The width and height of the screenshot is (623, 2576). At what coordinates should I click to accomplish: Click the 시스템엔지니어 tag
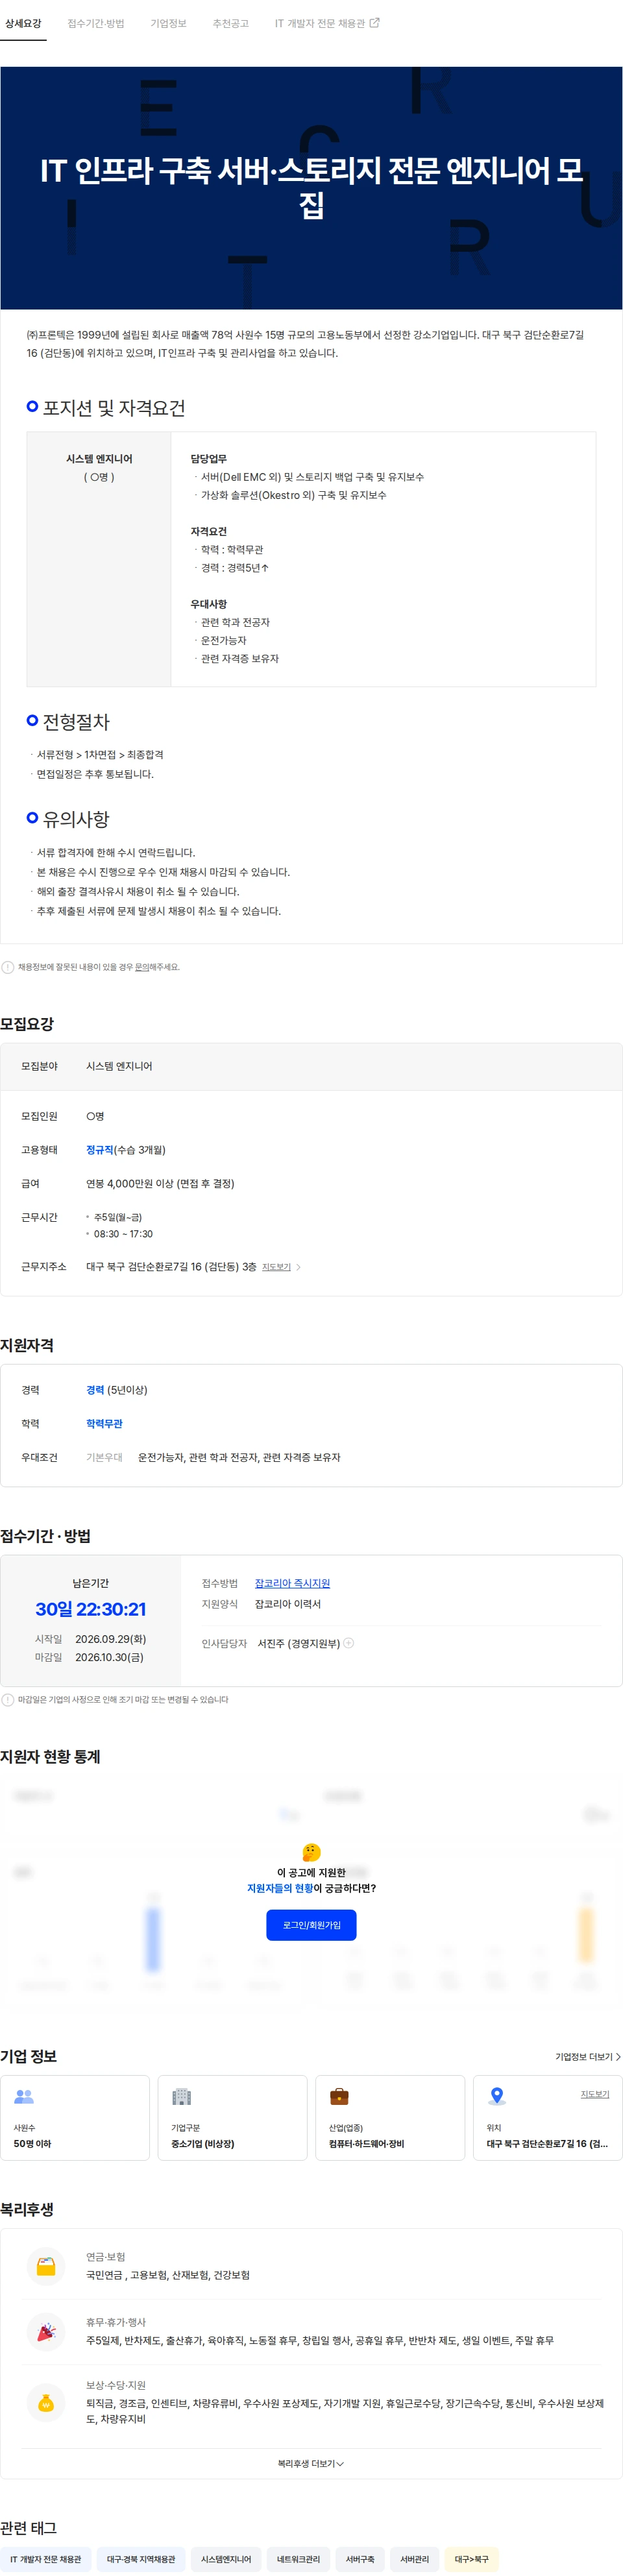pos(226,2559)
